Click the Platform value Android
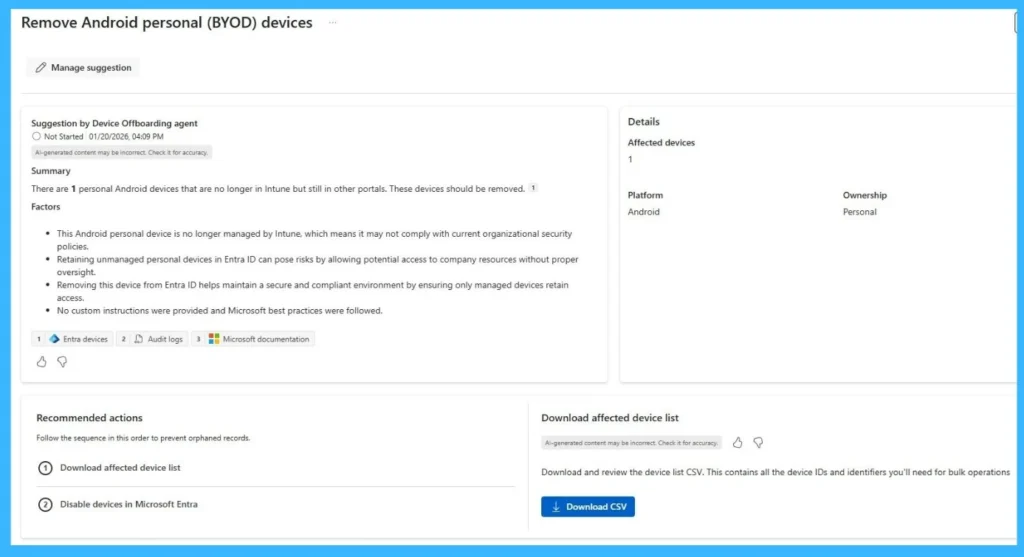 coord(644,212)
